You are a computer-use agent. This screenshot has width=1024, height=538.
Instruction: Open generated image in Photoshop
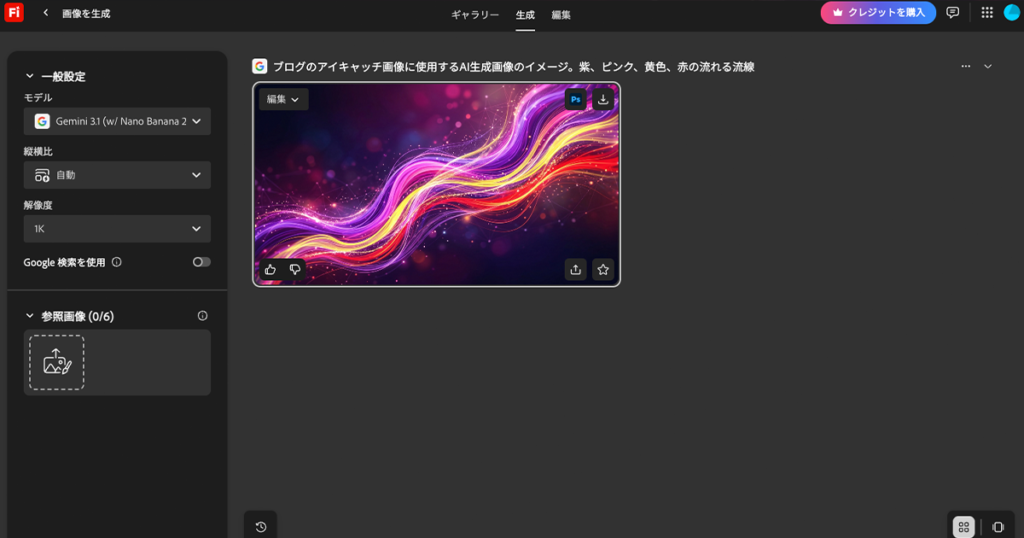[x=575, y=99]
